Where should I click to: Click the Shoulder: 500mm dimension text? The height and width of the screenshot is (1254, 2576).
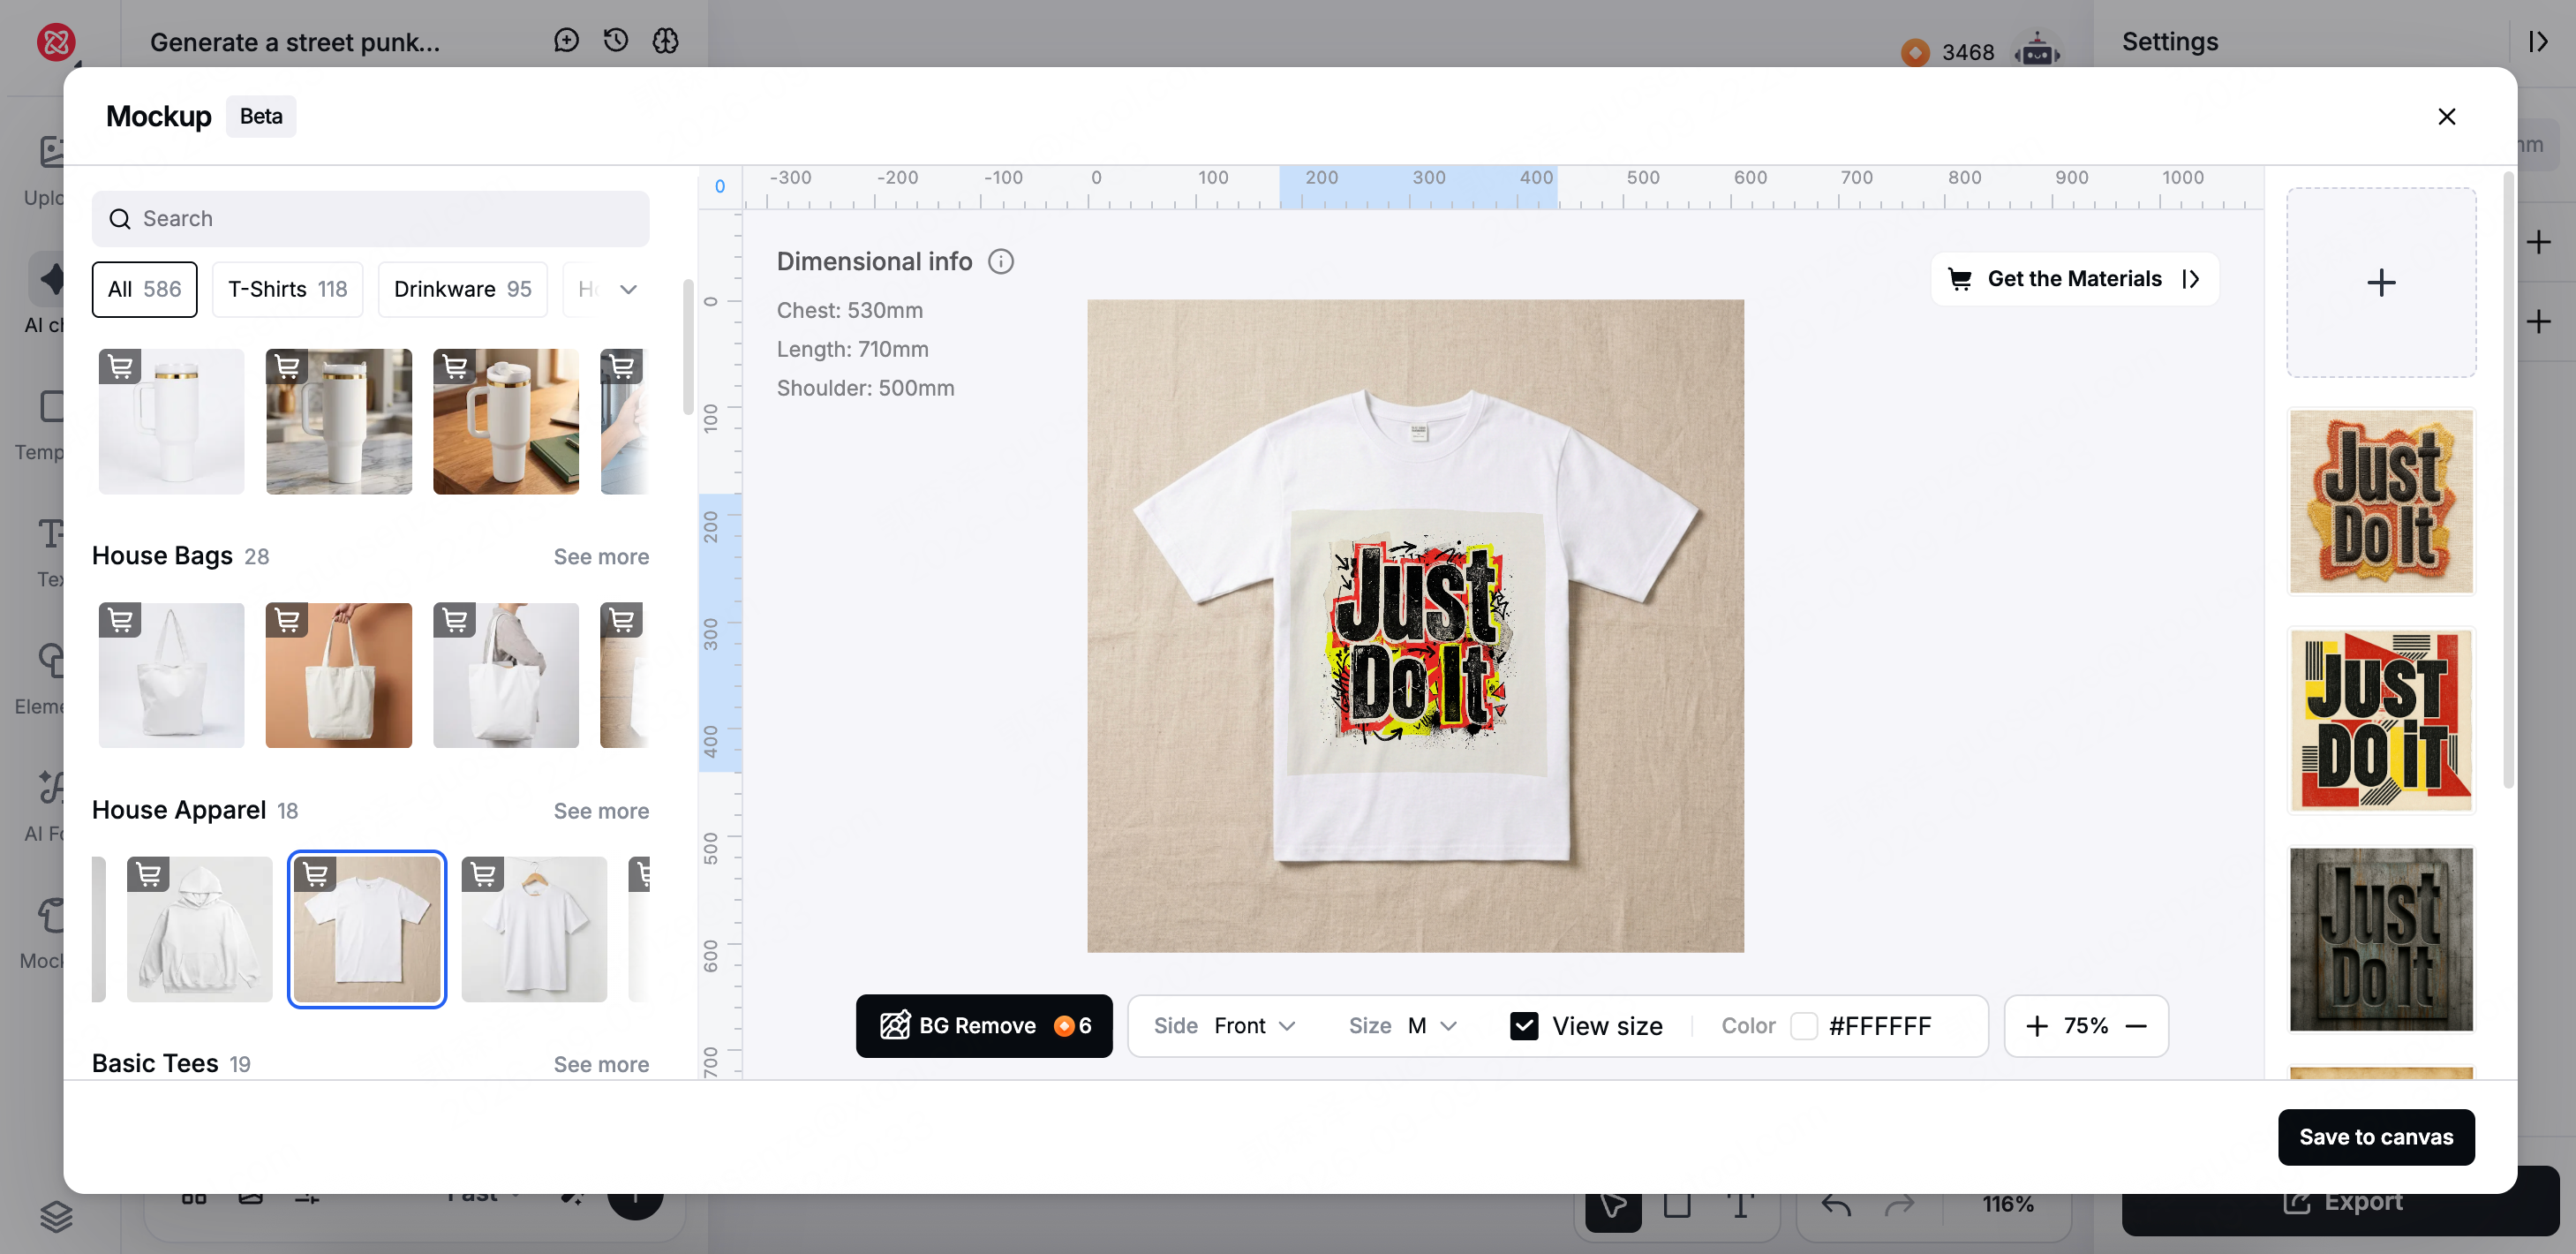[865, 389]
